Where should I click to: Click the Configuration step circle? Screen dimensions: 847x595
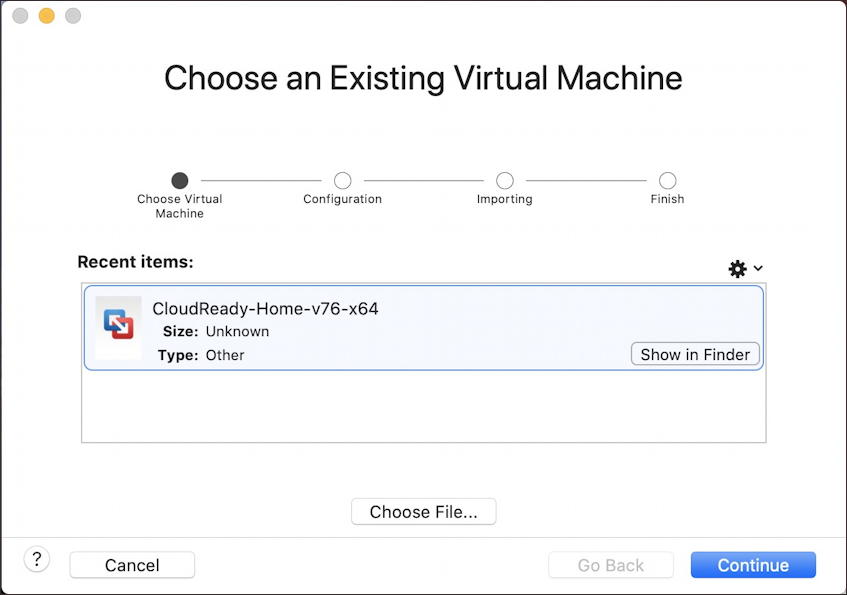[342, 180]
